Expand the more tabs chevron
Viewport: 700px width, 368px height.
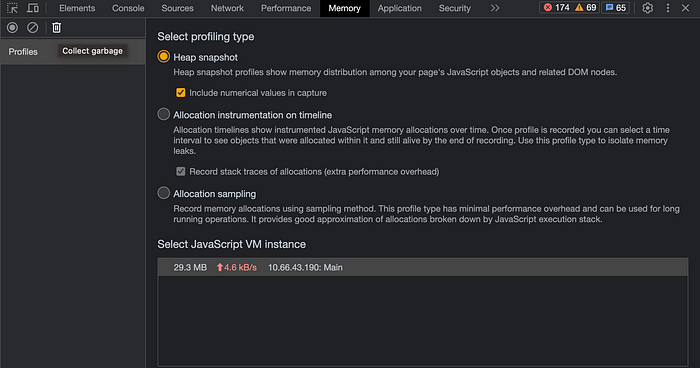(495, 8)
